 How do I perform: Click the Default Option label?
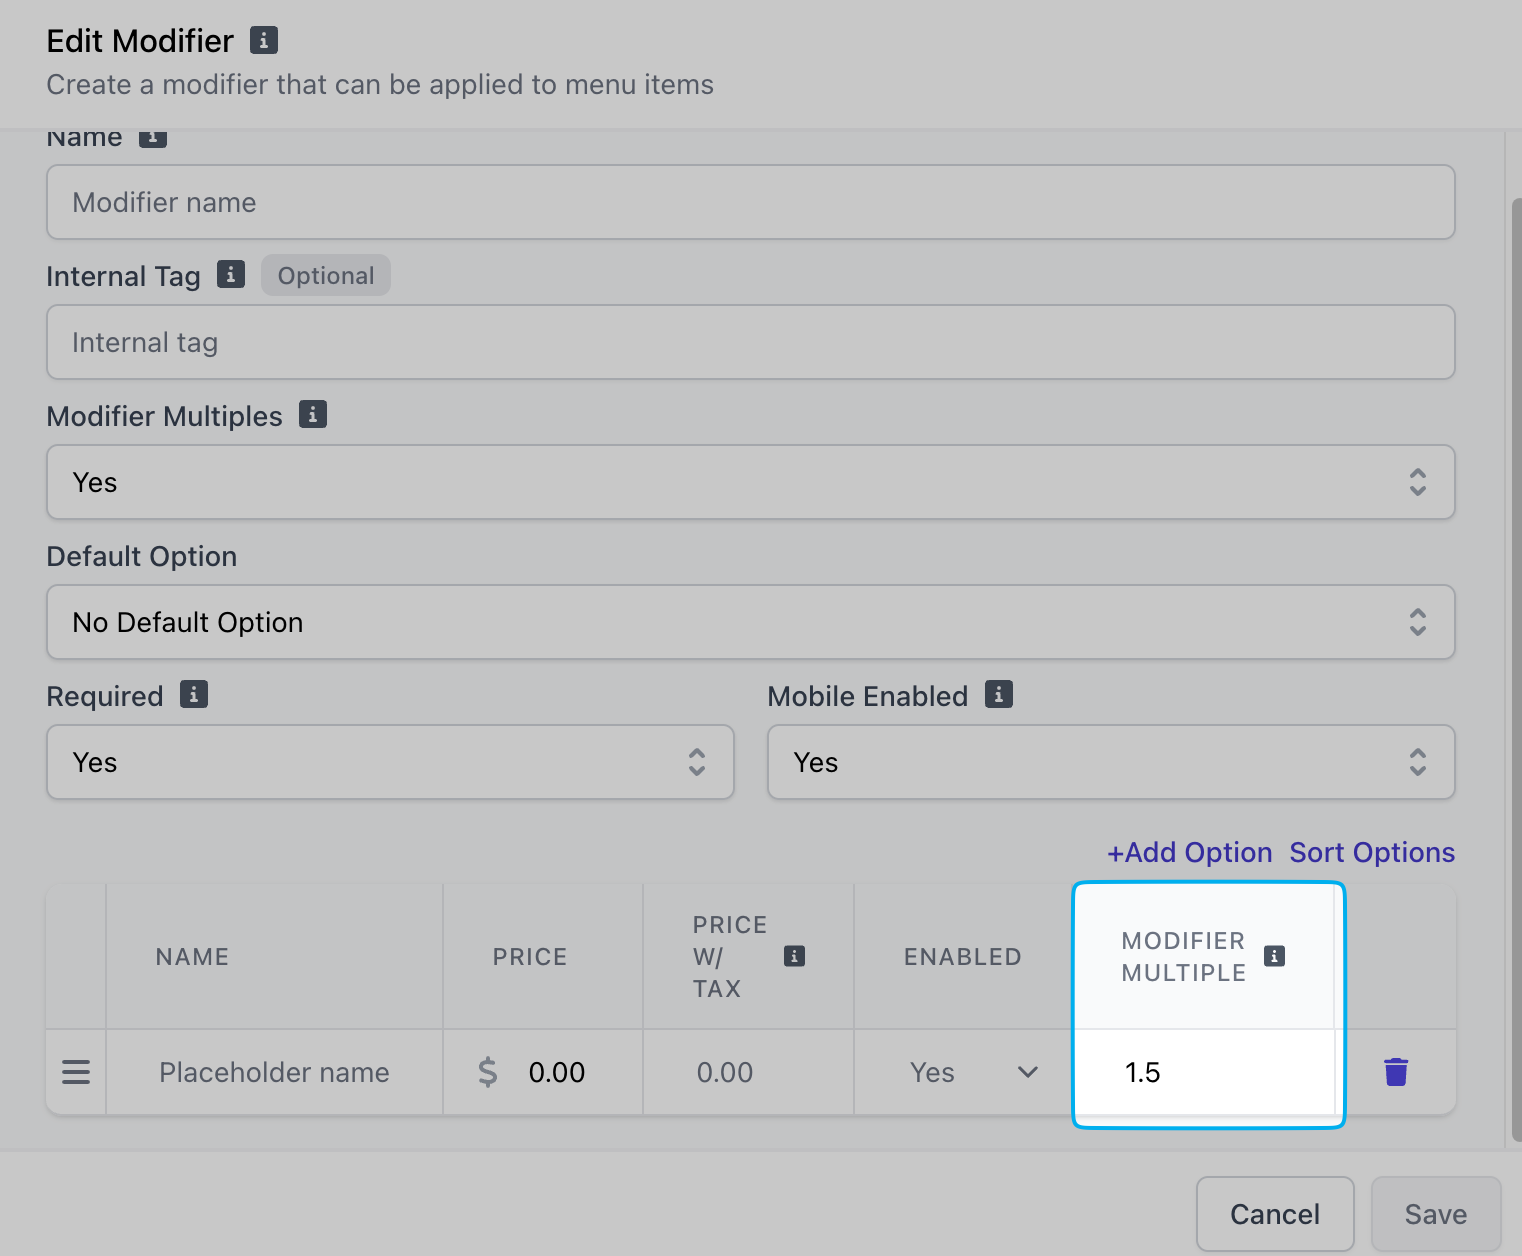point(142,556)
